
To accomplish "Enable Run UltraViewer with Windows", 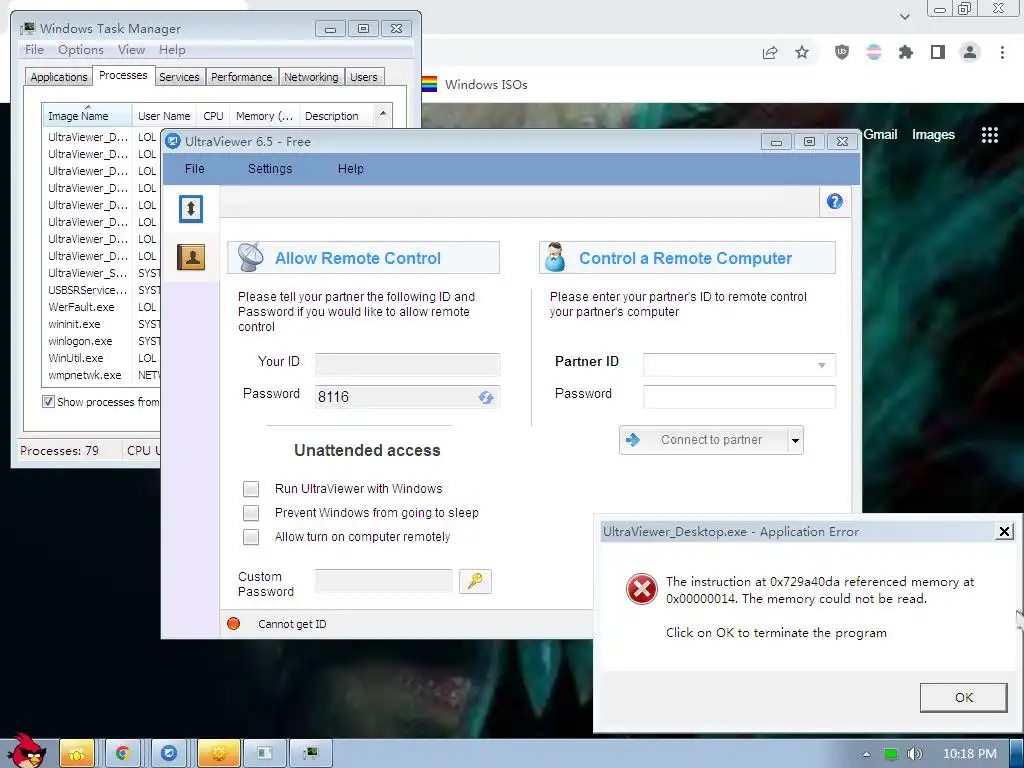I will coord(251,488).
